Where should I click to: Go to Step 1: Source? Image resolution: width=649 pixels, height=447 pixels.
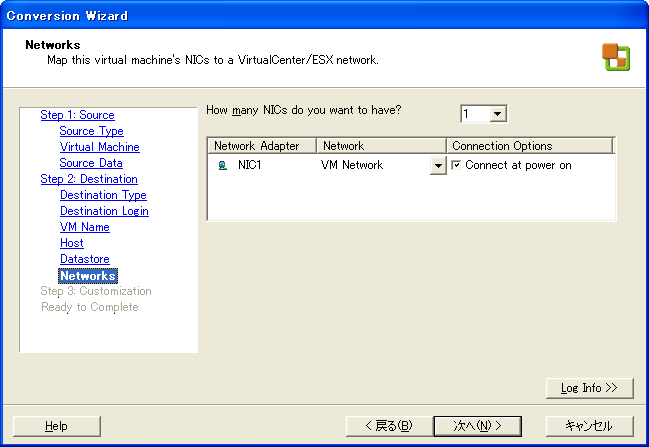coord(77,115)
